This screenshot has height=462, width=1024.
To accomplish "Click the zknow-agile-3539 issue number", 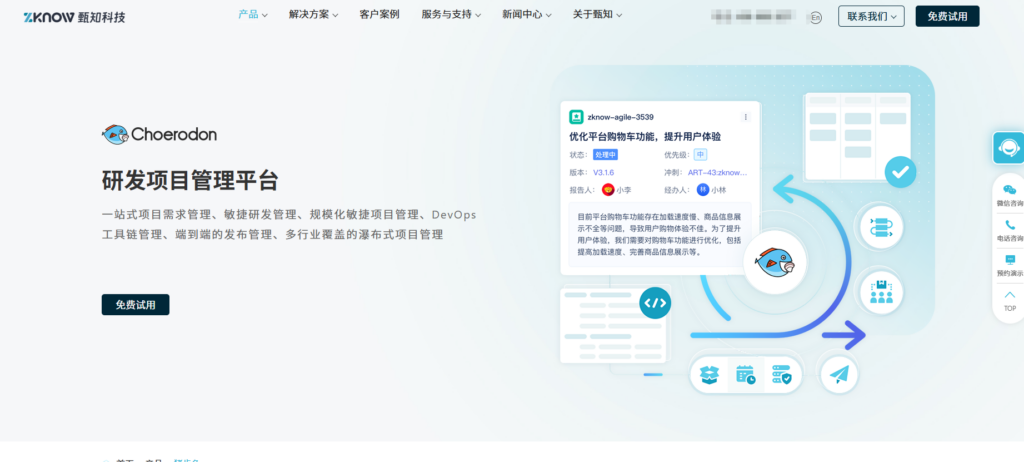I will pos(620,117).
